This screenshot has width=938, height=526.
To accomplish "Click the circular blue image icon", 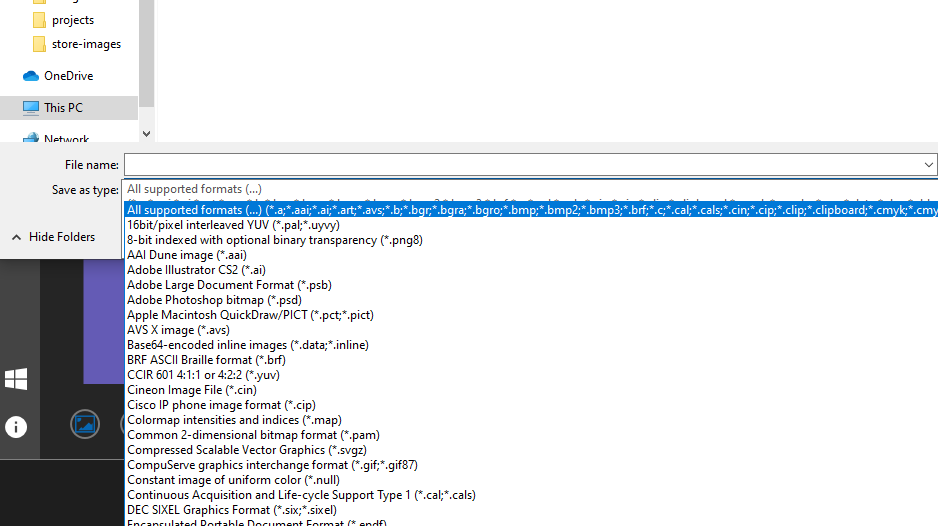I will [85, 424].
